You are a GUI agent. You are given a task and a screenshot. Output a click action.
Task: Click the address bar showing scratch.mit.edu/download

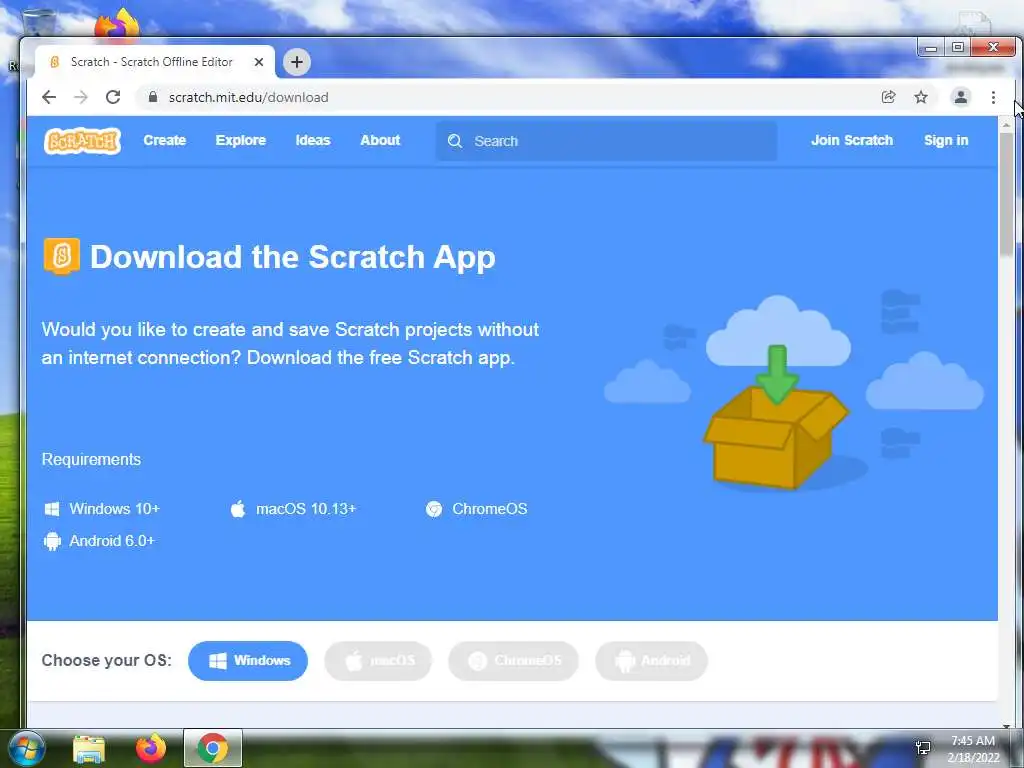[x=509, y=97]
